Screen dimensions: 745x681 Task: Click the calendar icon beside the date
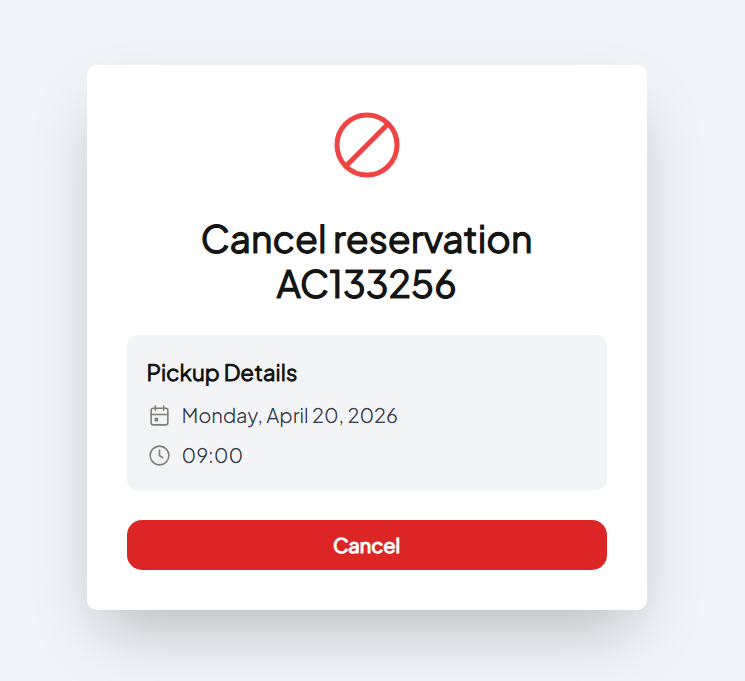tap(159, 416)
